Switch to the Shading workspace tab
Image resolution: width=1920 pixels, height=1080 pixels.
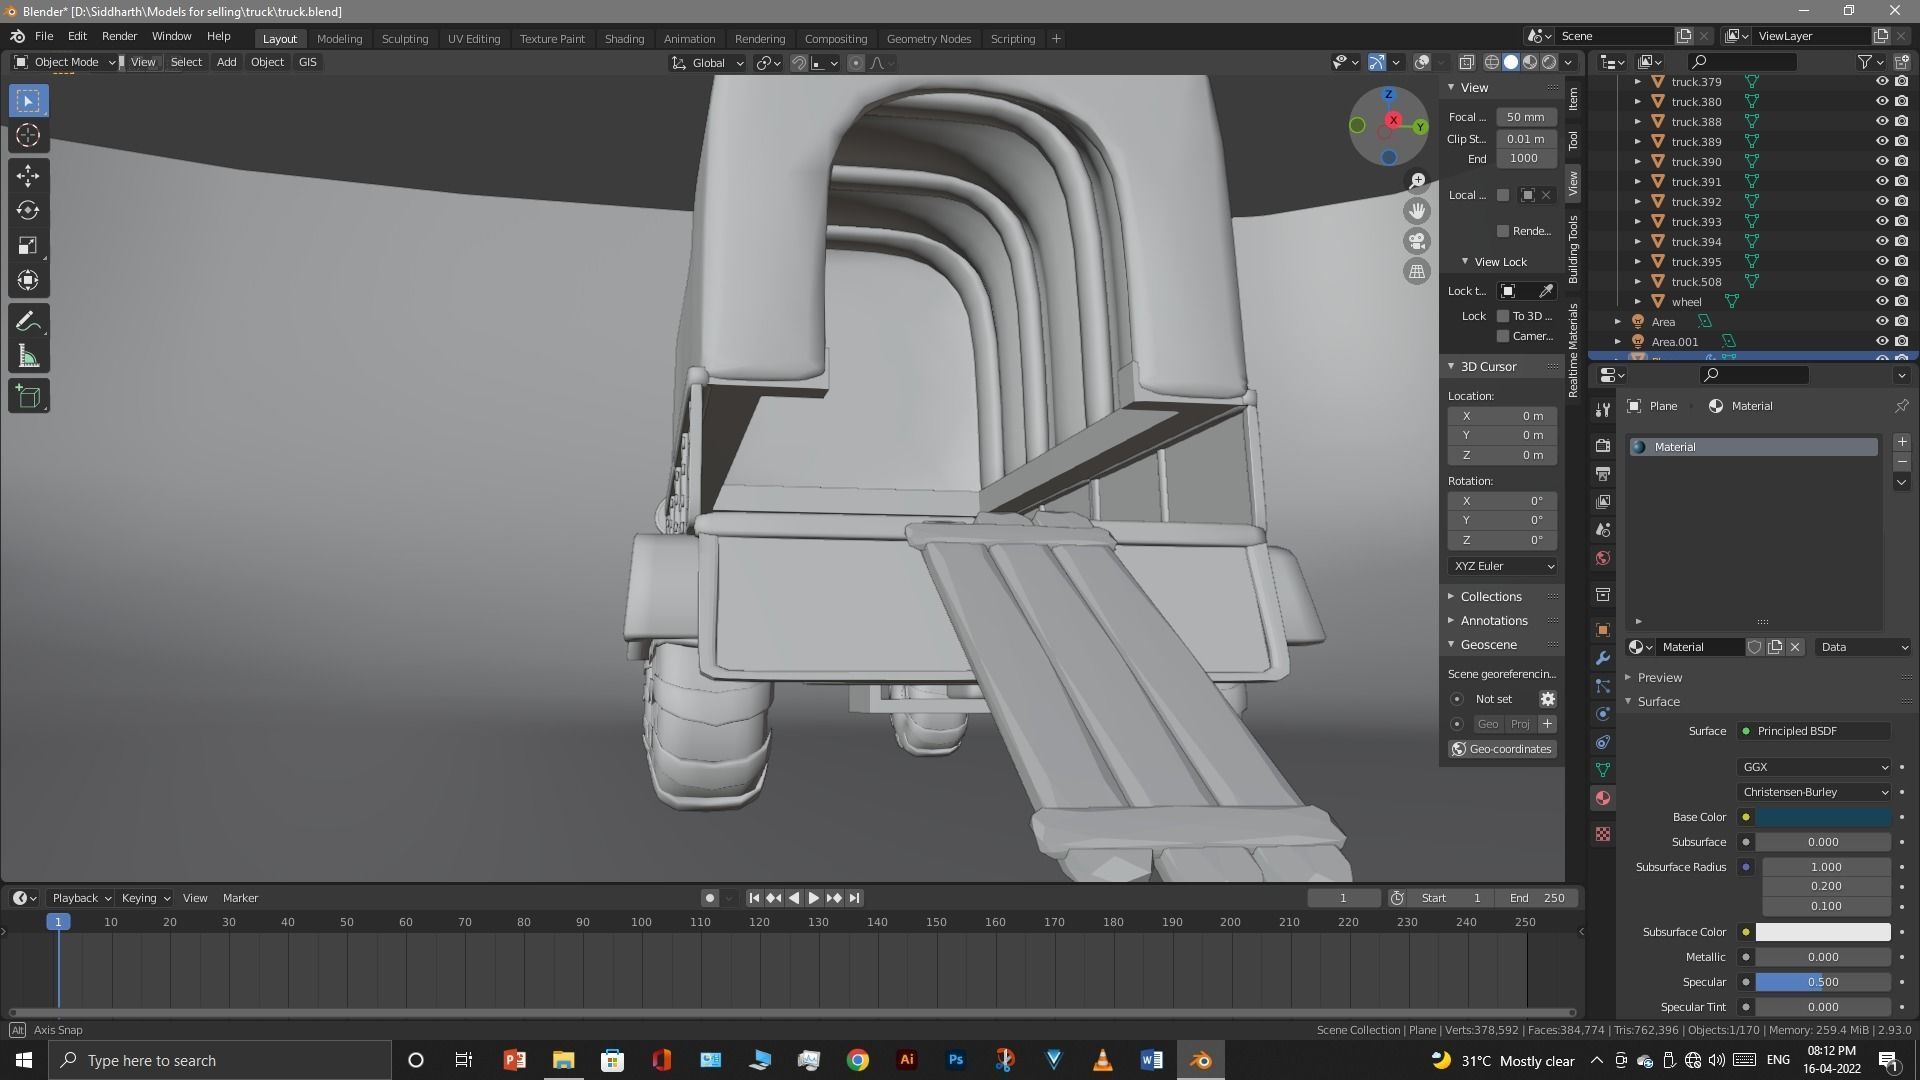[624, 39]
